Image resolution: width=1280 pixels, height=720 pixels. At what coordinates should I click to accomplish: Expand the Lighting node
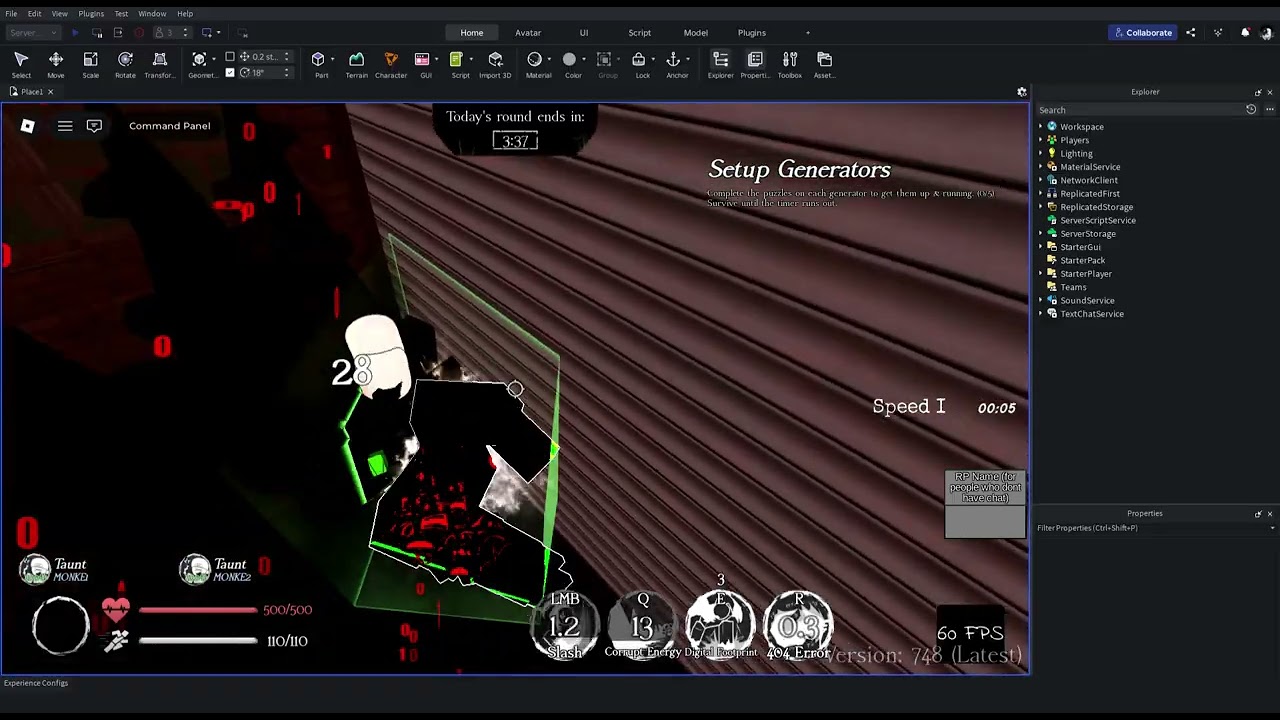(1040, 153)
